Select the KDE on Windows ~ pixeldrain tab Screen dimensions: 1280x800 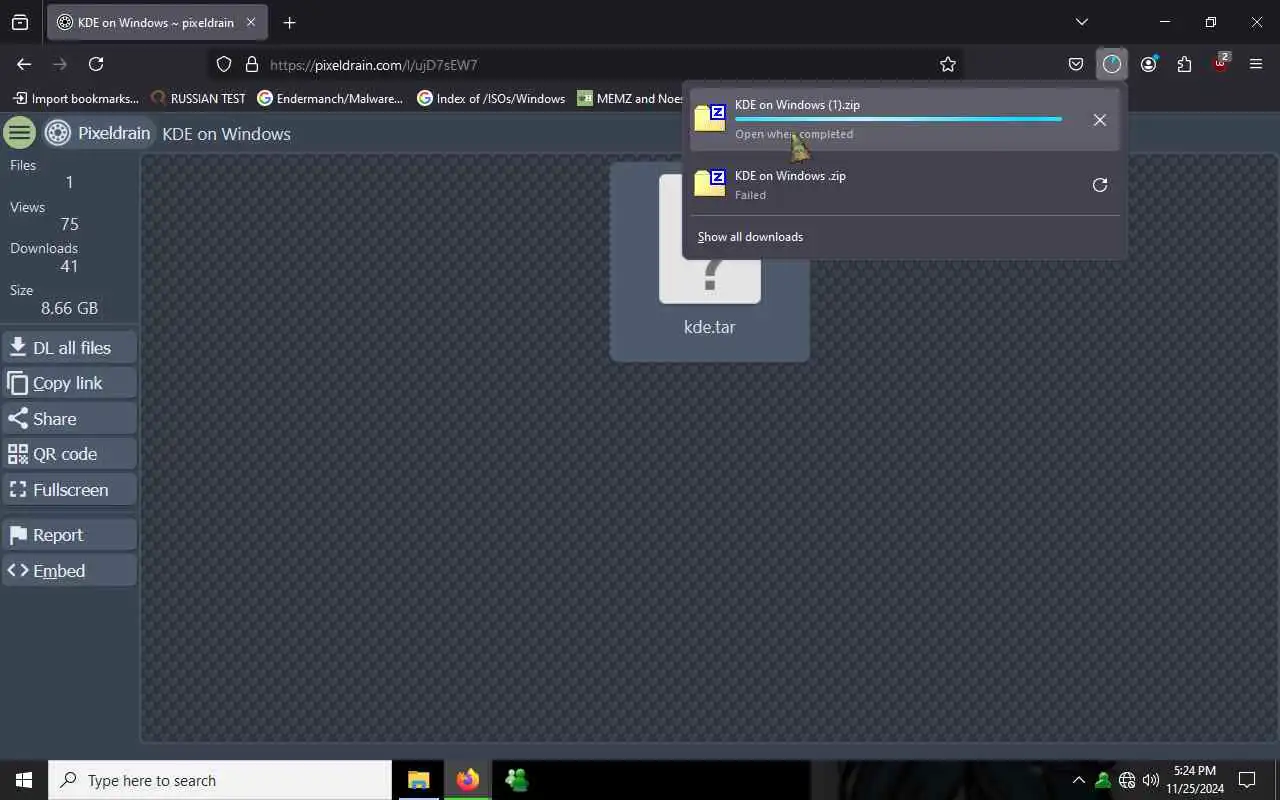point(158,22)
